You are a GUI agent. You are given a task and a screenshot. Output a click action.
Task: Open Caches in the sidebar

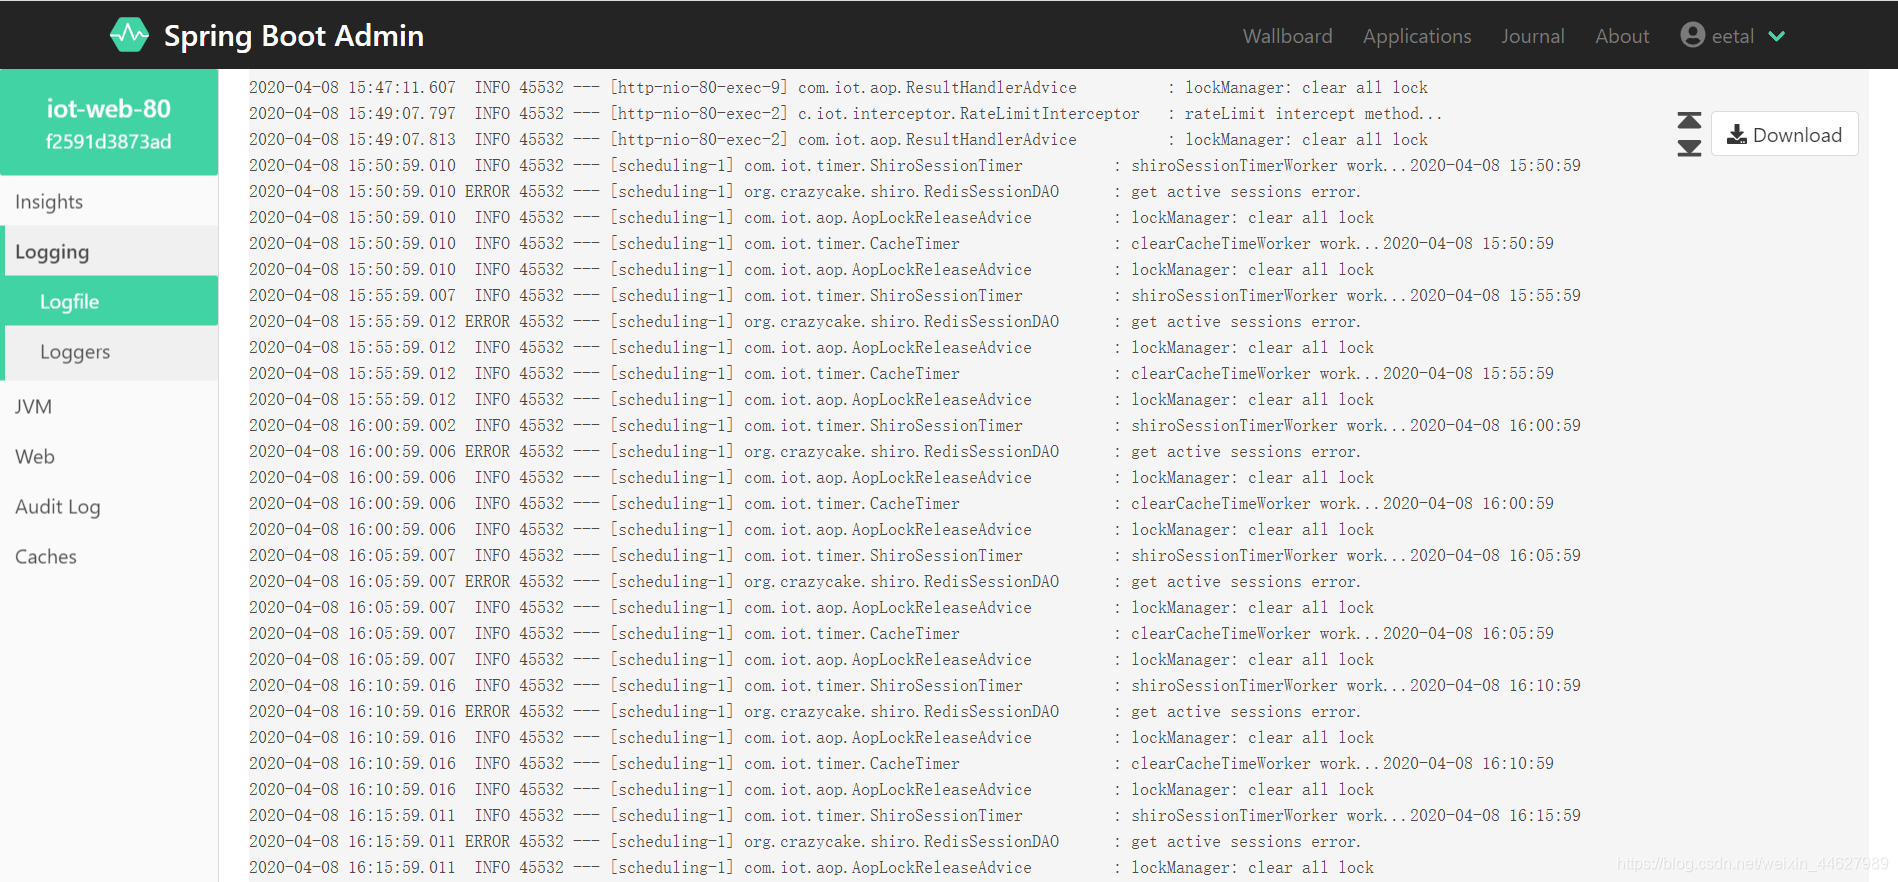click(109, 556)
